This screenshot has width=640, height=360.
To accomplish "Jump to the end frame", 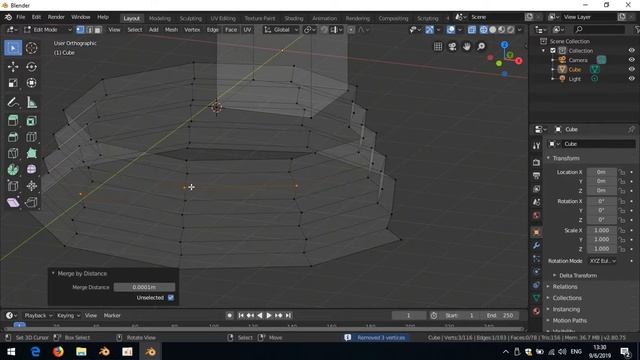I will tap(288, 316).
